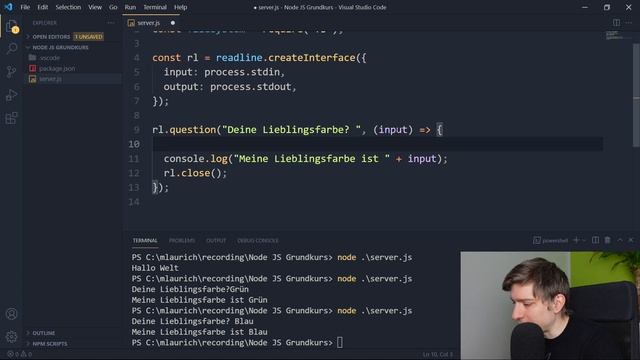Click the Ln Col cursor position status
This screenshot has height=360, width=640.
pos(438,354)
